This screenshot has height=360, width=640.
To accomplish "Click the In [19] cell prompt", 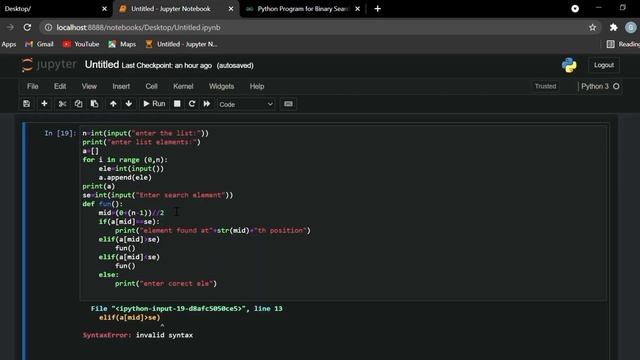I will click(60, 133).
